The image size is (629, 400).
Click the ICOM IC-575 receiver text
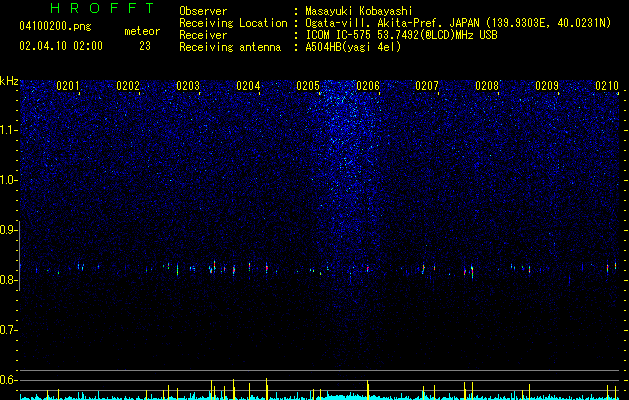coord(401,35)
